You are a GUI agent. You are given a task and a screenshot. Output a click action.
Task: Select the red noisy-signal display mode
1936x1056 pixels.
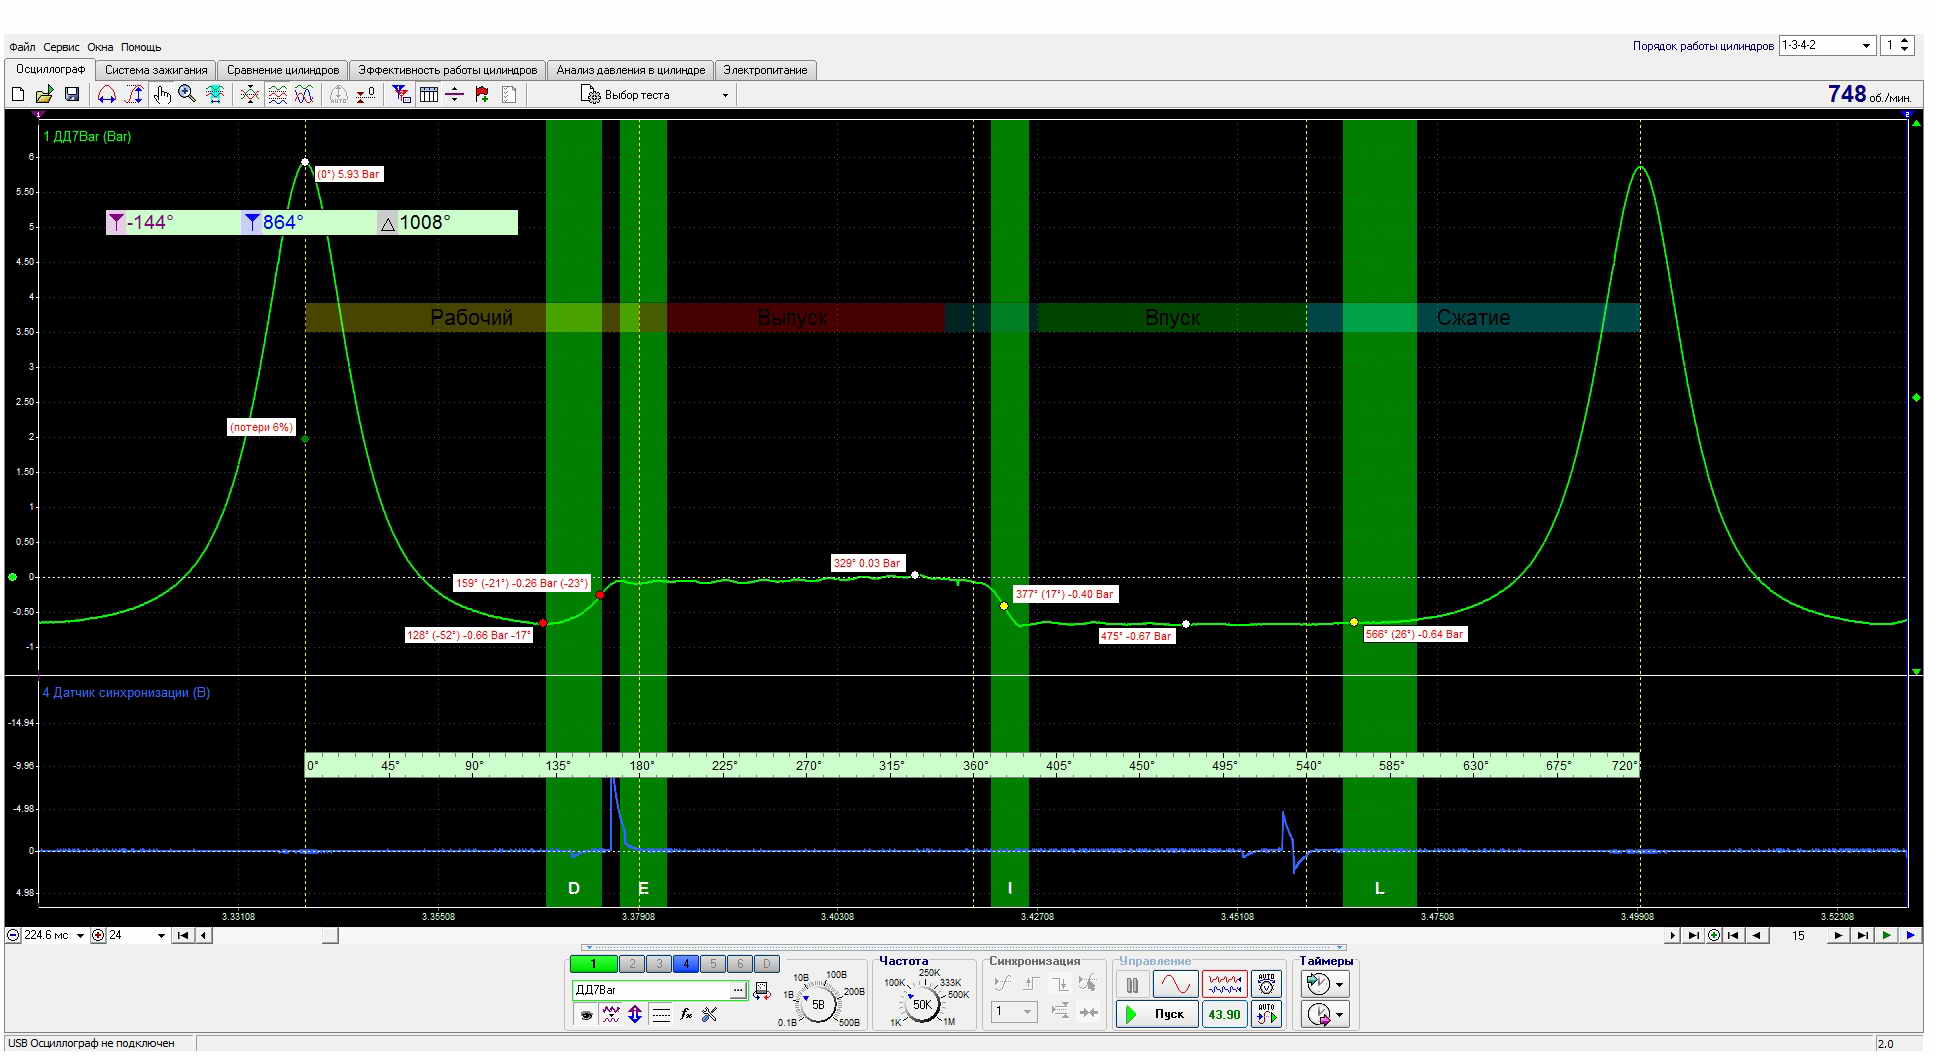click(x=1224, y=984)
